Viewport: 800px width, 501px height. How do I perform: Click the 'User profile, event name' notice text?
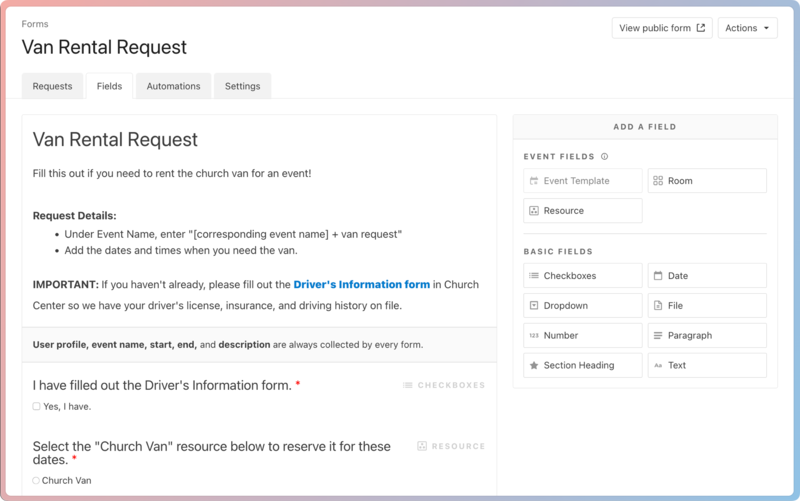coord(228,345)
